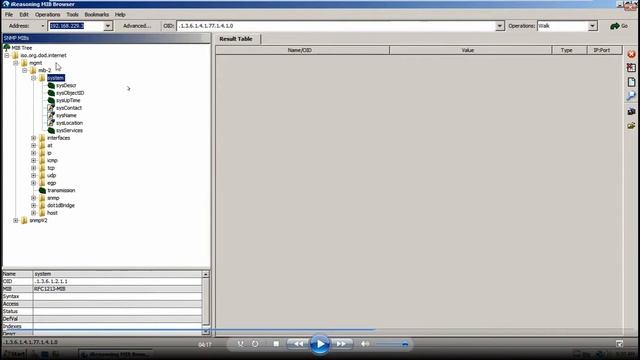The image size is (640, 360).
Task: Expand the host tree node
Action: (x=33, y=213)
